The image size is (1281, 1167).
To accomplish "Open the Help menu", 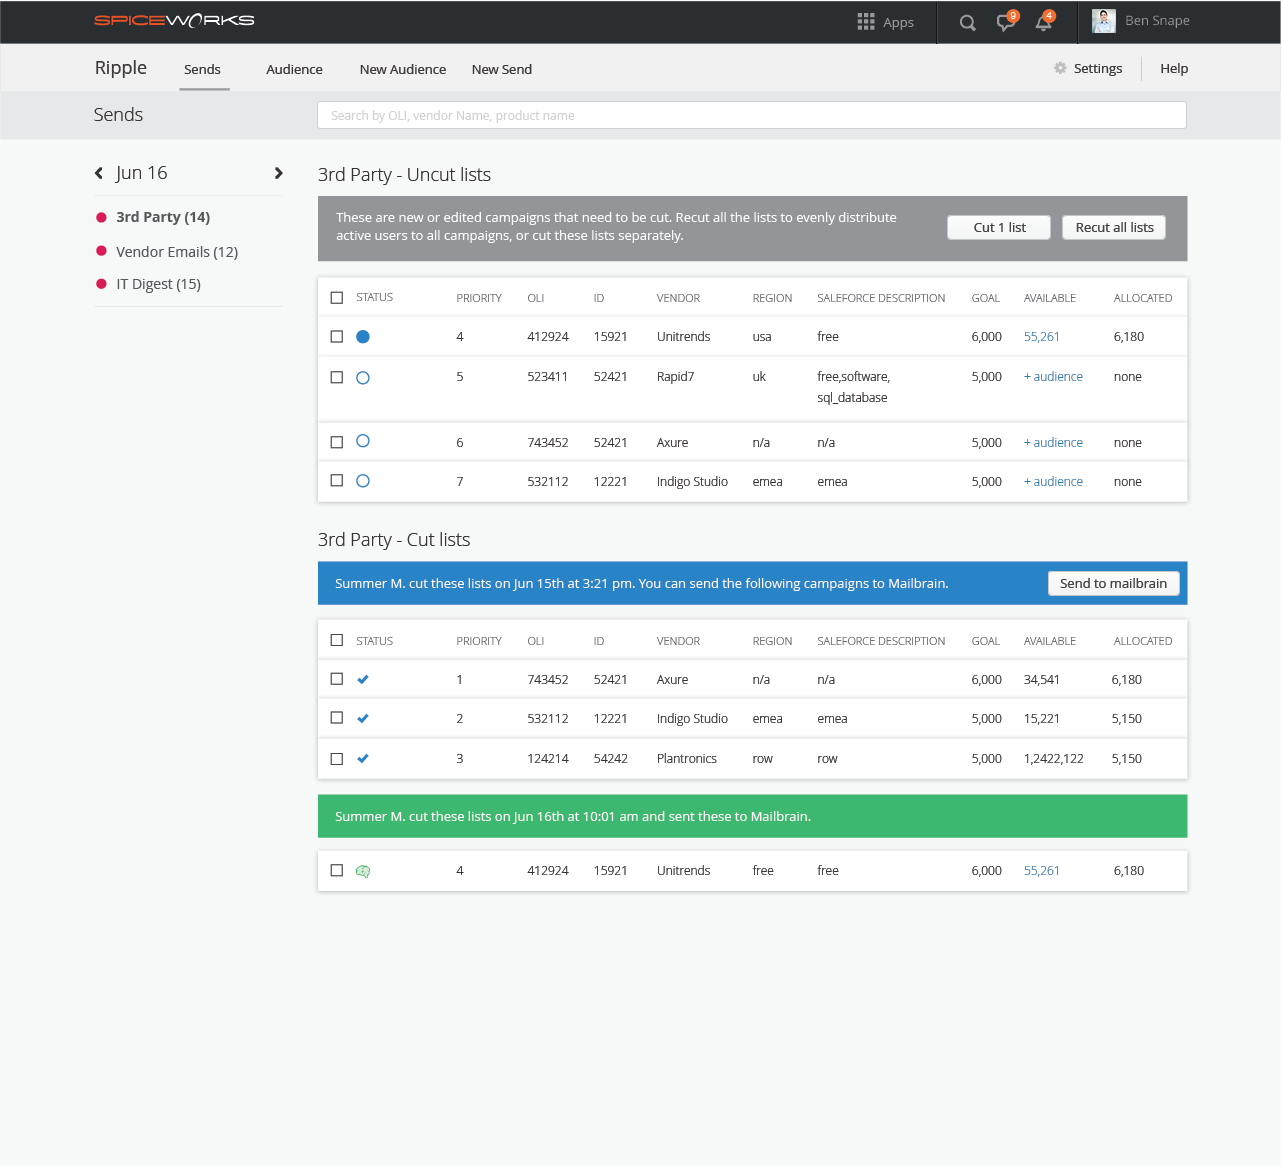I will pos(1174,68).
